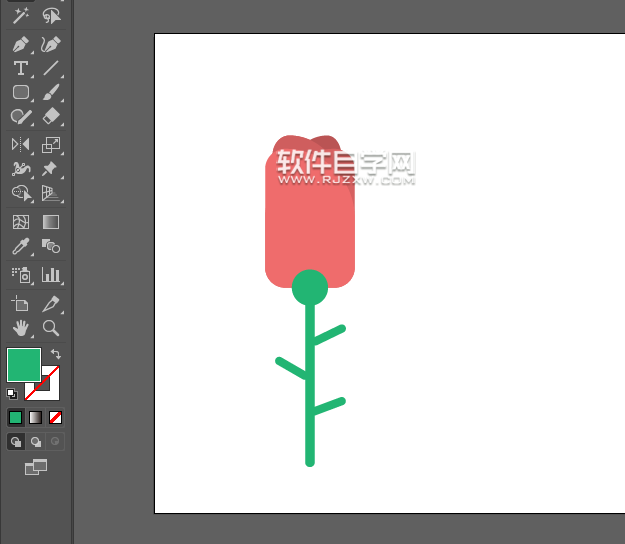Select the Mesh tool

pos(21,222)
